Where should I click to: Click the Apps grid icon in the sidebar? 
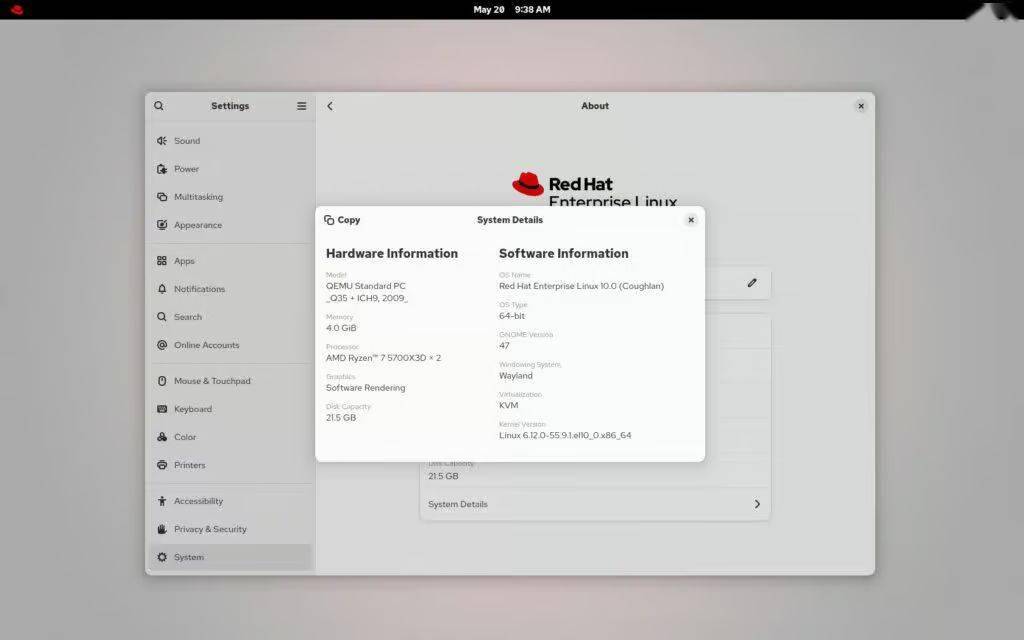[162, 261]
